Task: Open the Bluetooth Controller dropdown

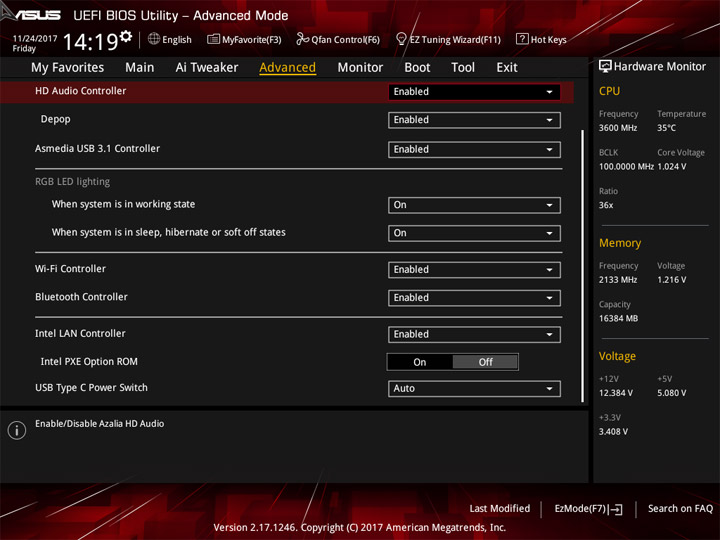Action: (474, 298)
